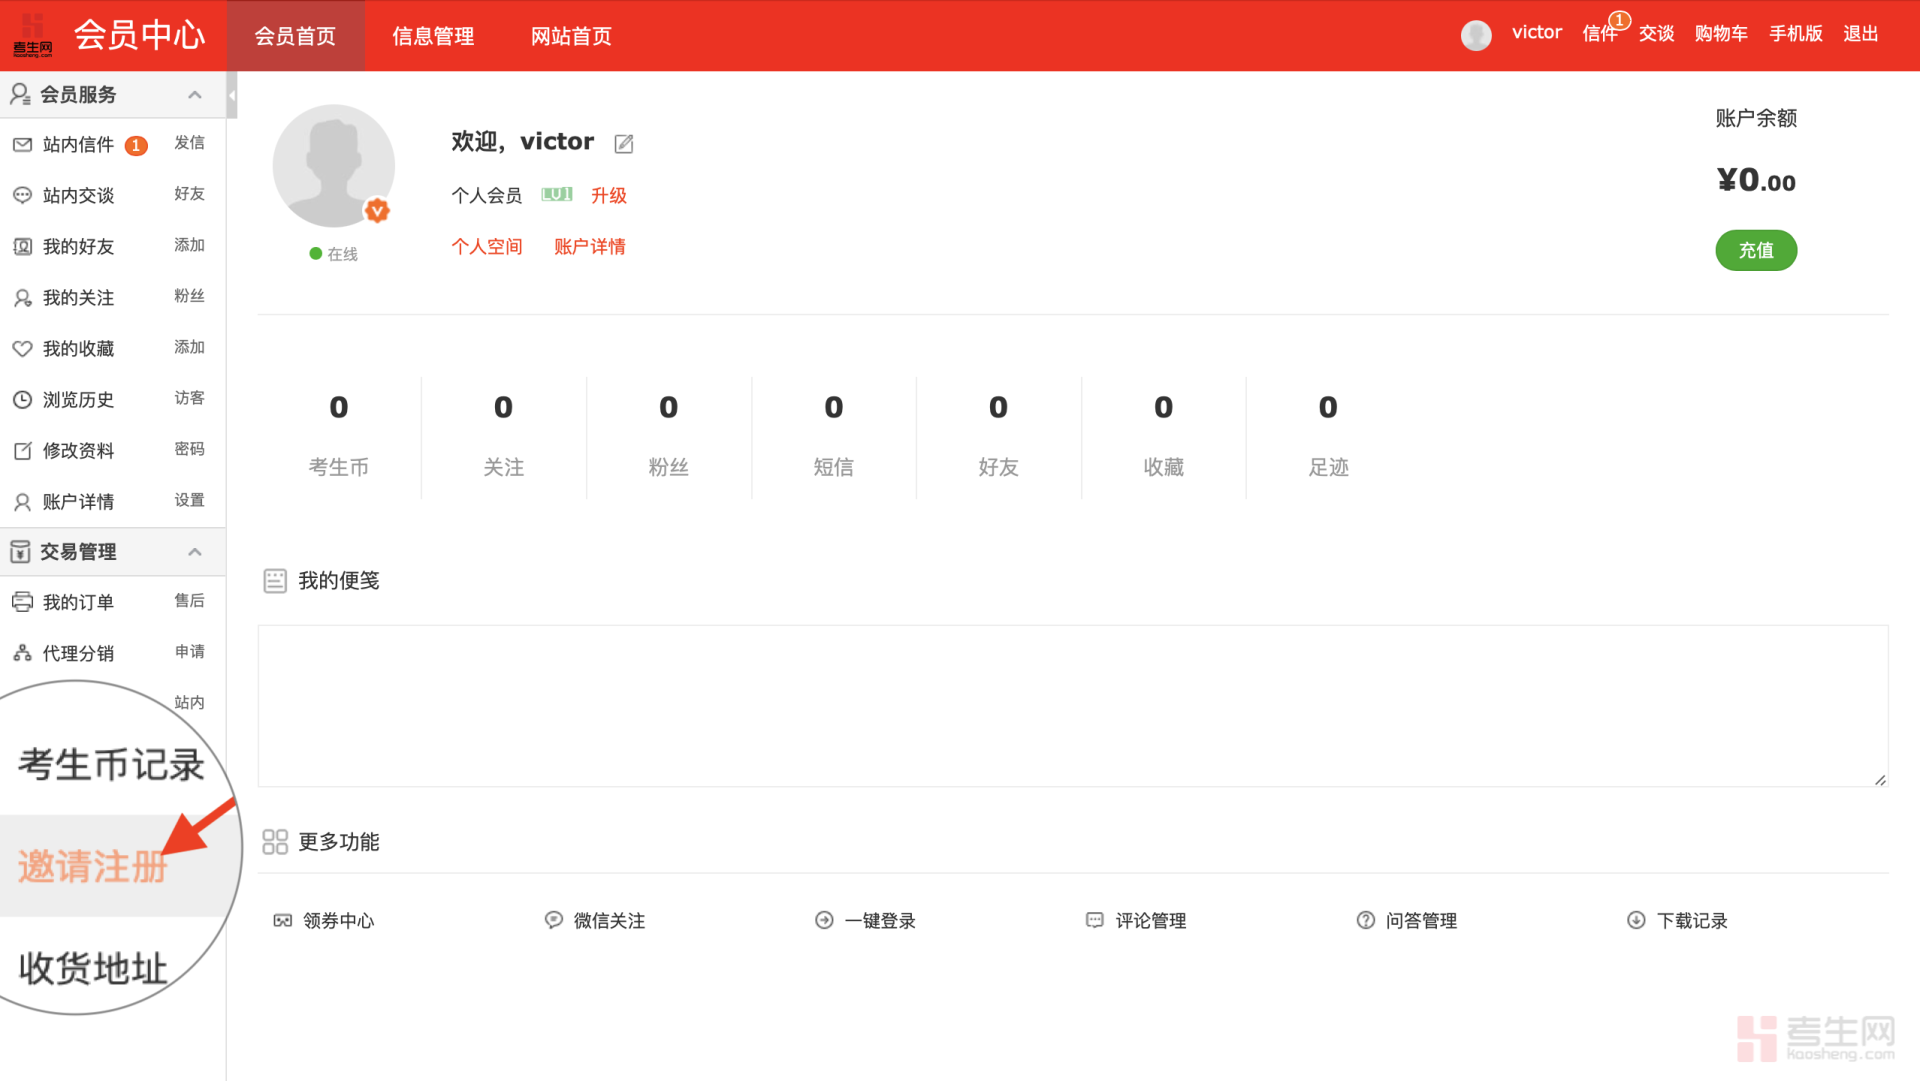Image resolution: width=1920 pixels, height=1081 pixels.
Task: Click the edit pencil icon beside victor
Action: pyautogui.click(x=624, y=144)
